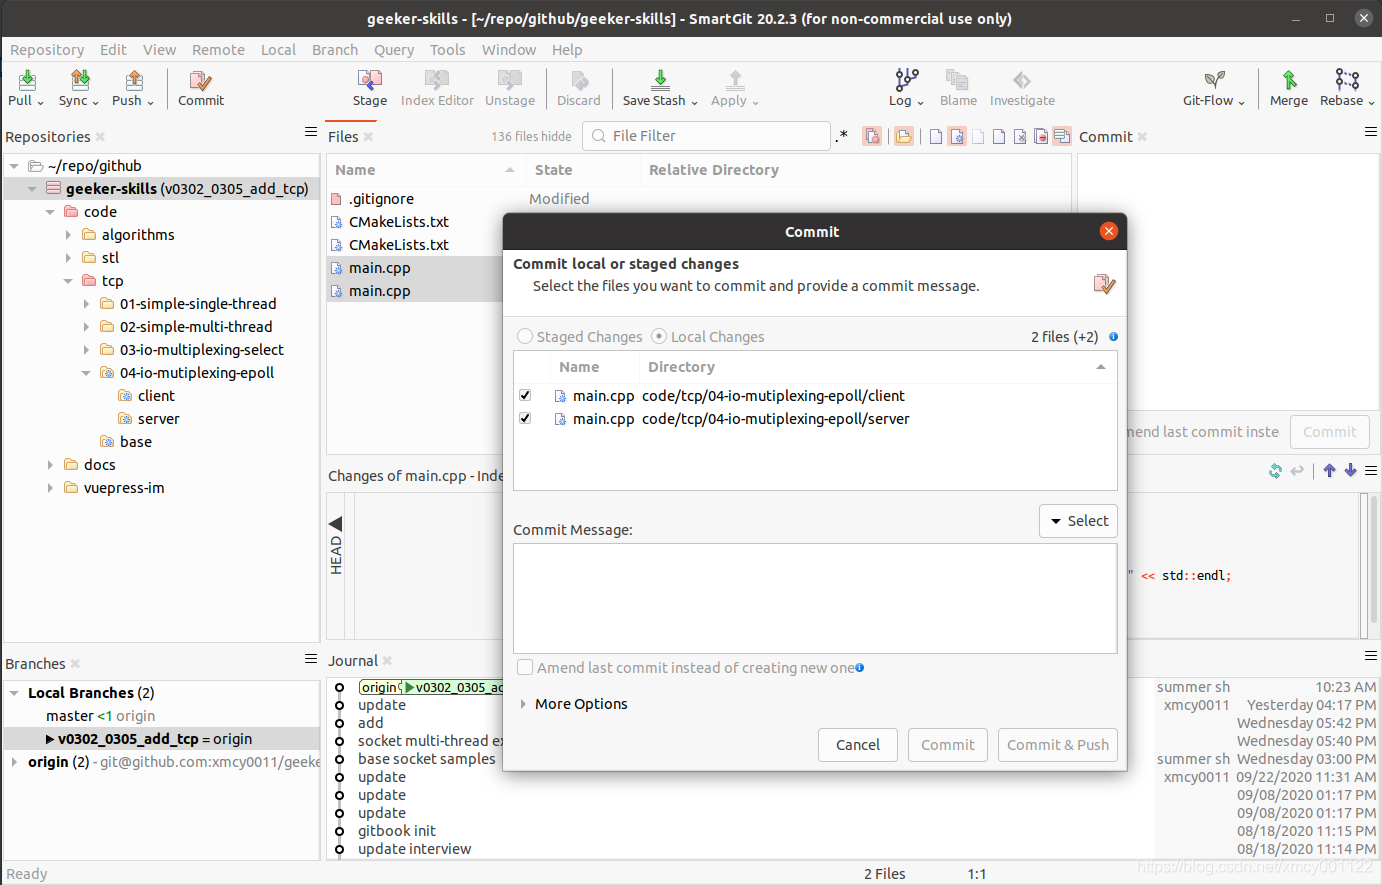Open the Log tool
1382x885 pixels.
(x=907, y=80)
